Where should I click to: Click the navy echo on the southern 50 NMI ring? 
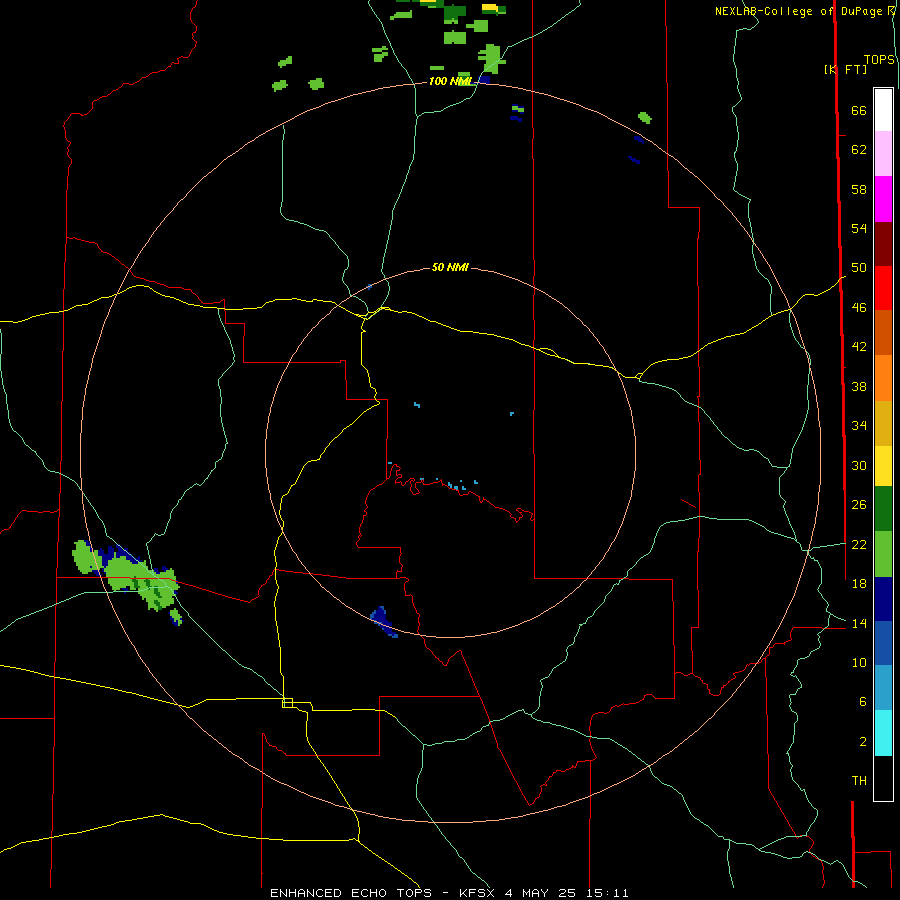(383, 622)
